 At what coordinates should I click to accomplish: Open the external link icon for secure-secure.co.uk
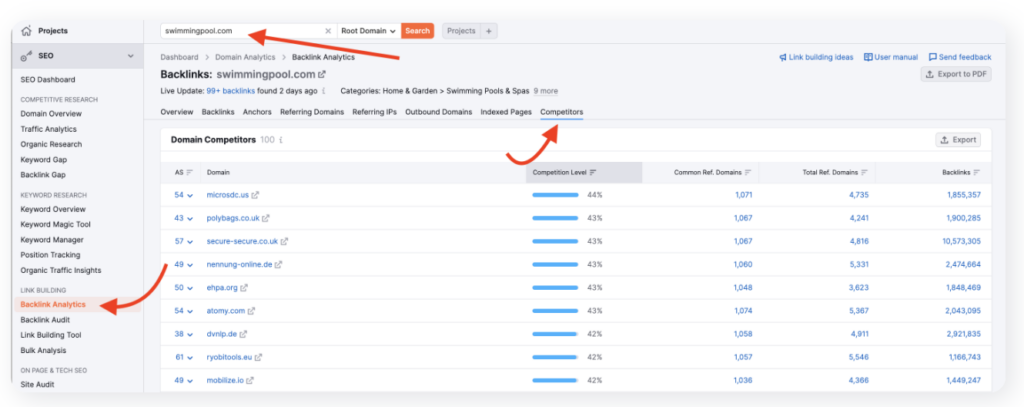tap(284, 242)
